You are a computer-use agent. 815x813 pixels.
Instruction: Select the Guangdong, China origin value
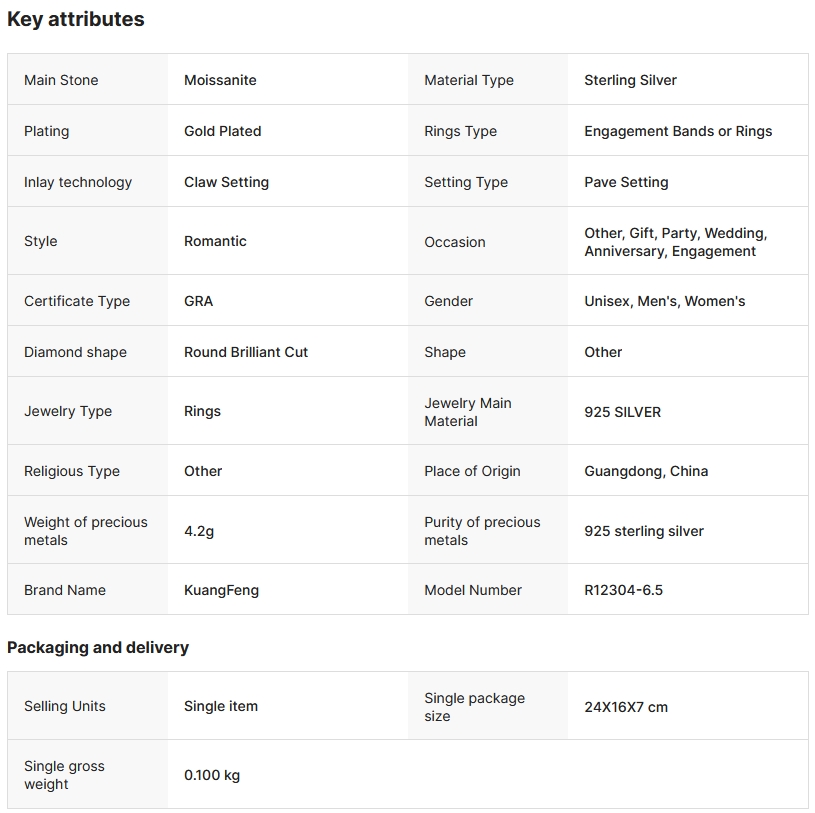click(x=646, y=471)
